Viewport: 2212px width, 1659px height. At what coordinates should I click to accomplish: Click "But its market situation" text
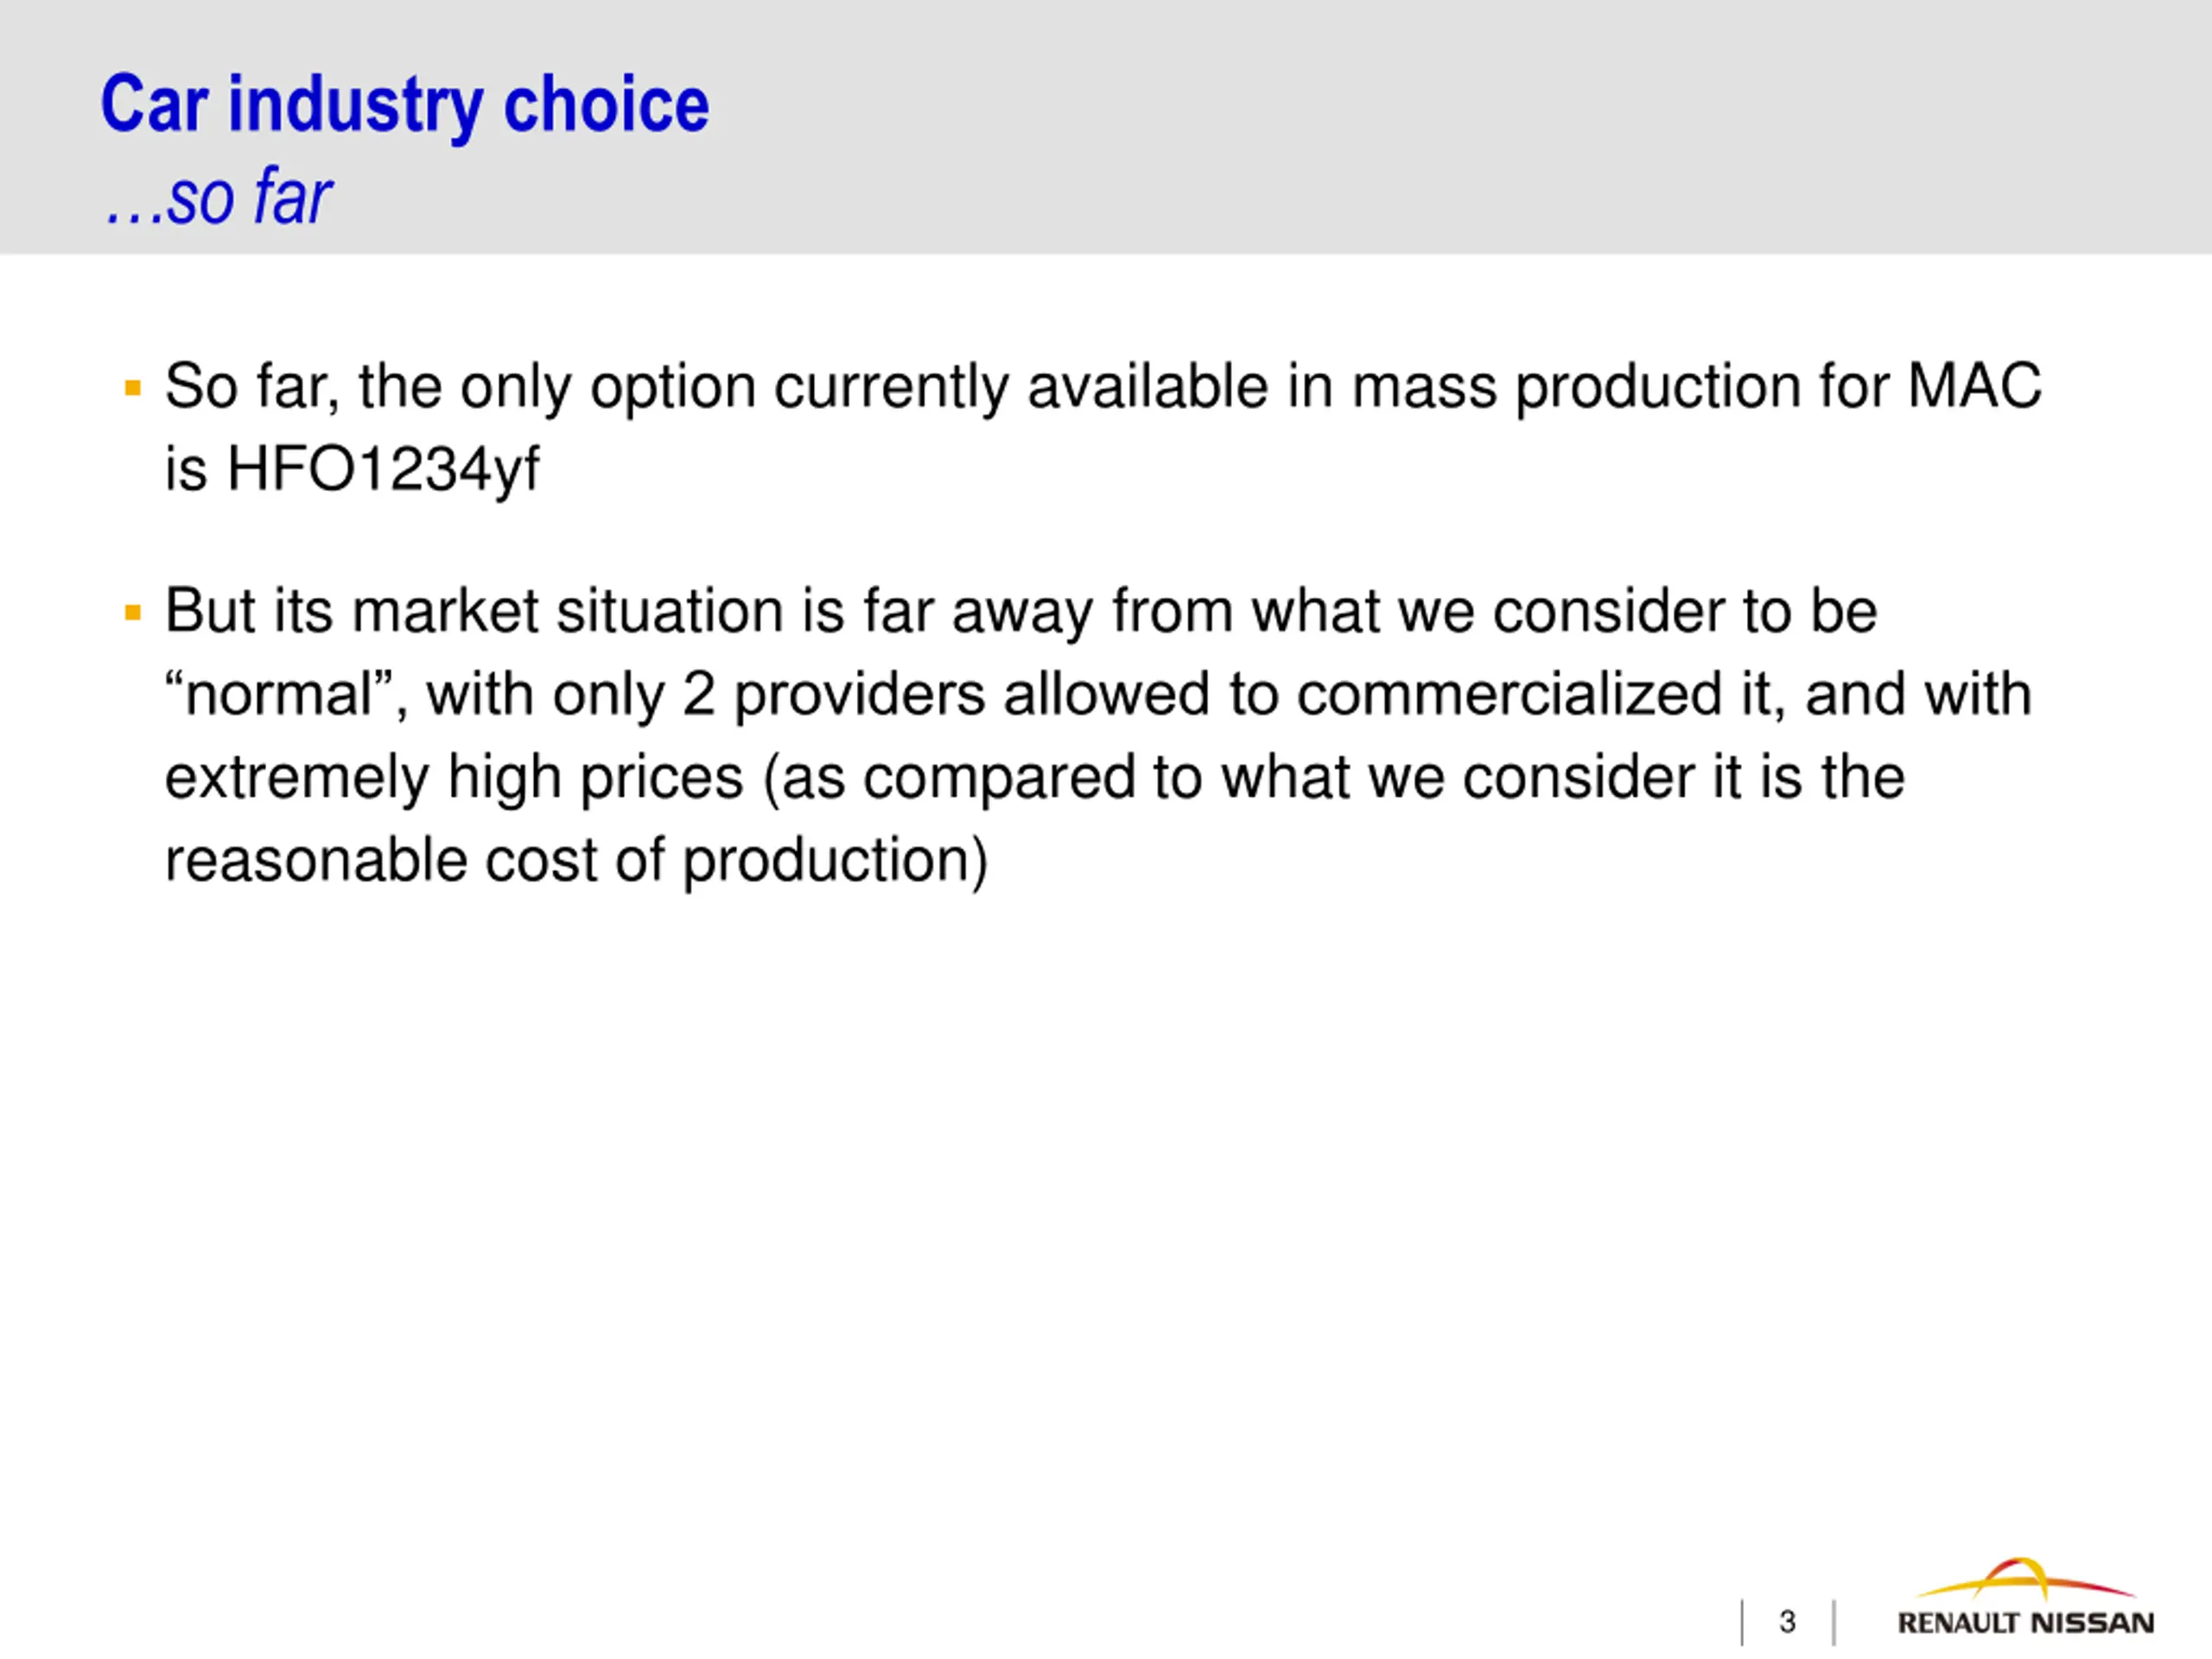(x=474, y=611)
